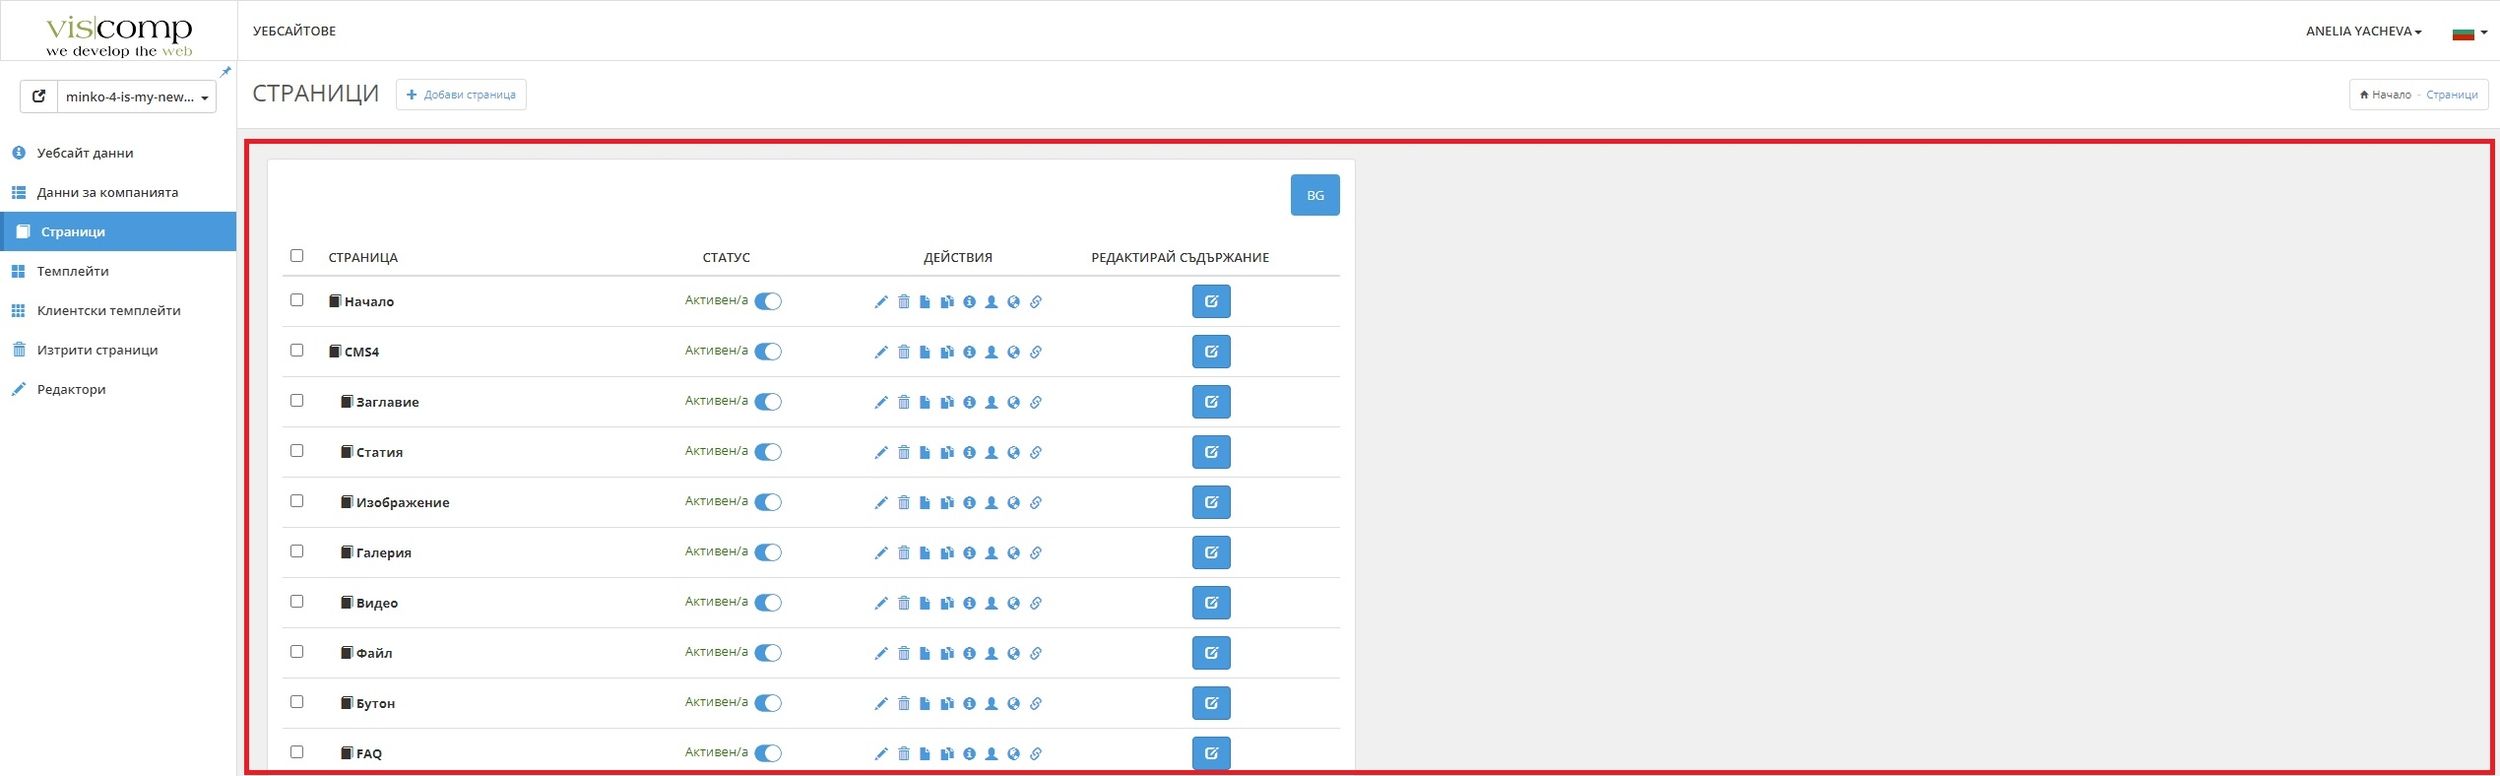Click the Добави страница button
Viewport: 2500px width, 776px height.
pyautogui.click(x=461, y=95)
